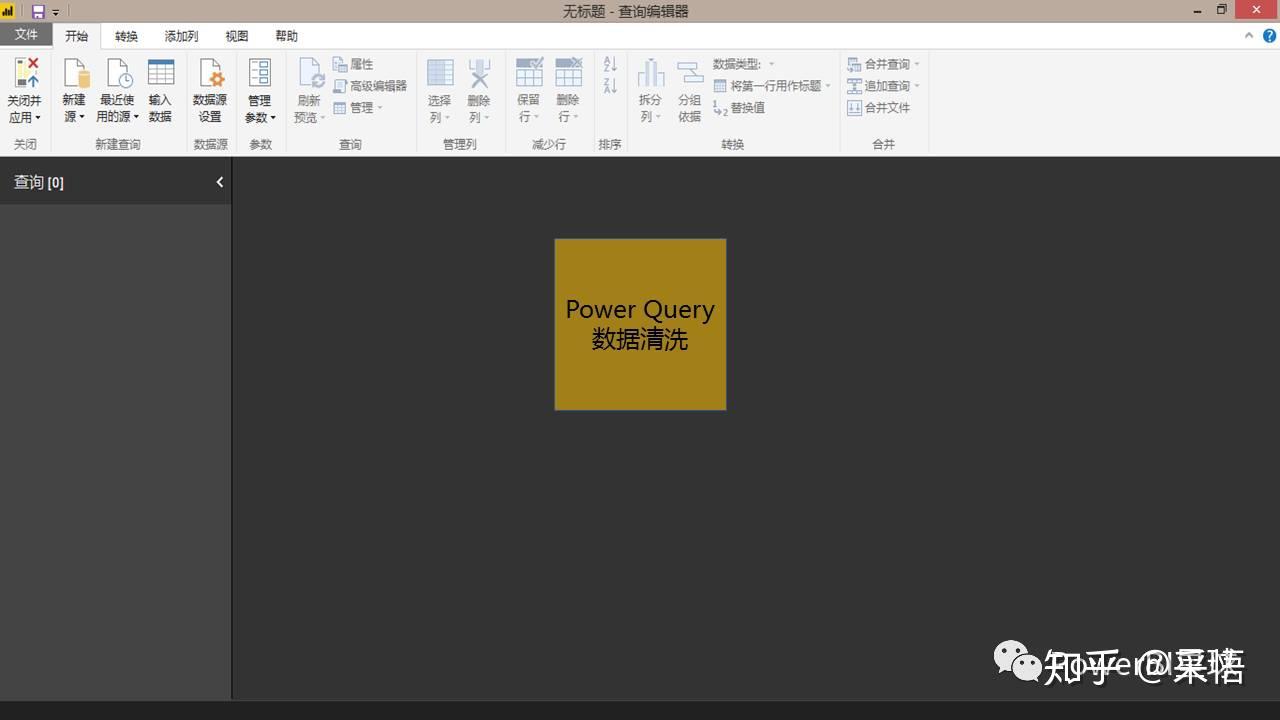The image size is (1280, 720).
Task: Close the 查询编辑器 window
Action: click(x=1257, y=10)
